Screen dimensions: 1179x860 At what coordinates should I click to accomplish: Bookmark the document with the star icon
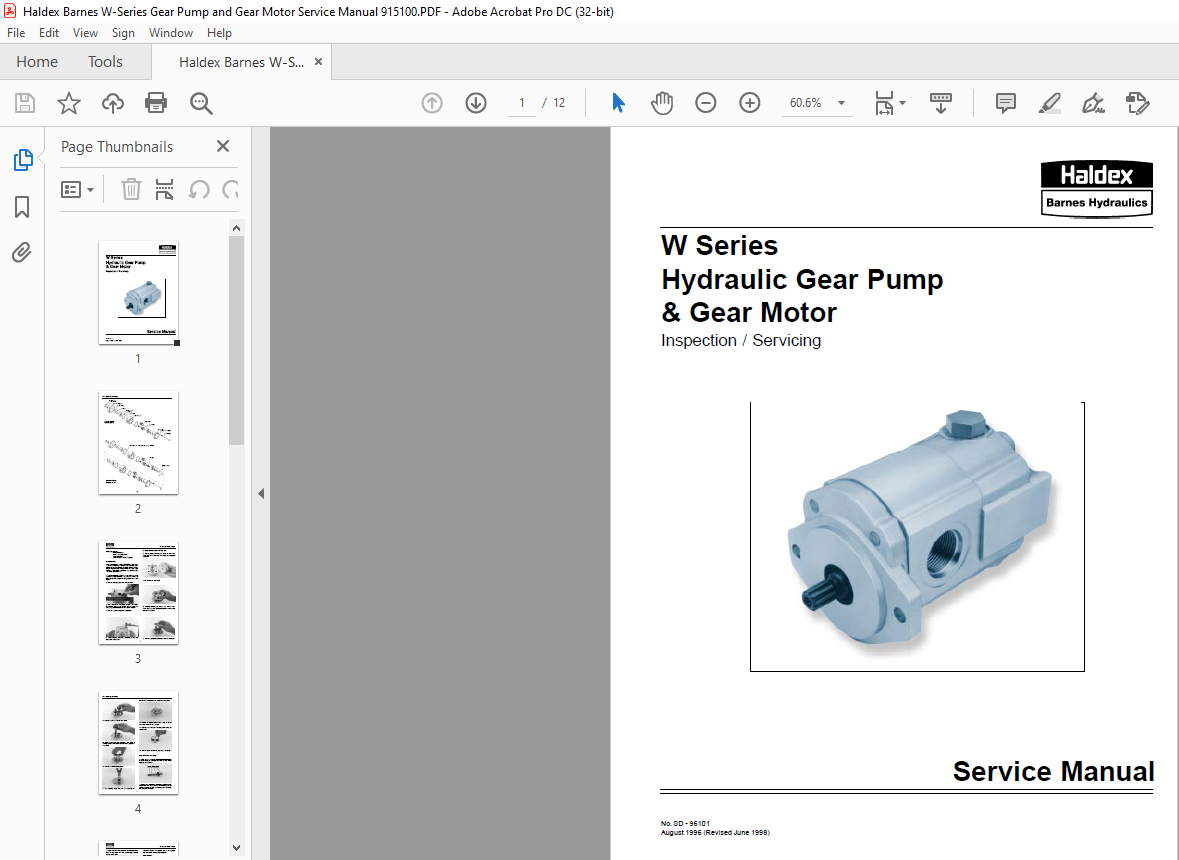[x=68, y=103]
